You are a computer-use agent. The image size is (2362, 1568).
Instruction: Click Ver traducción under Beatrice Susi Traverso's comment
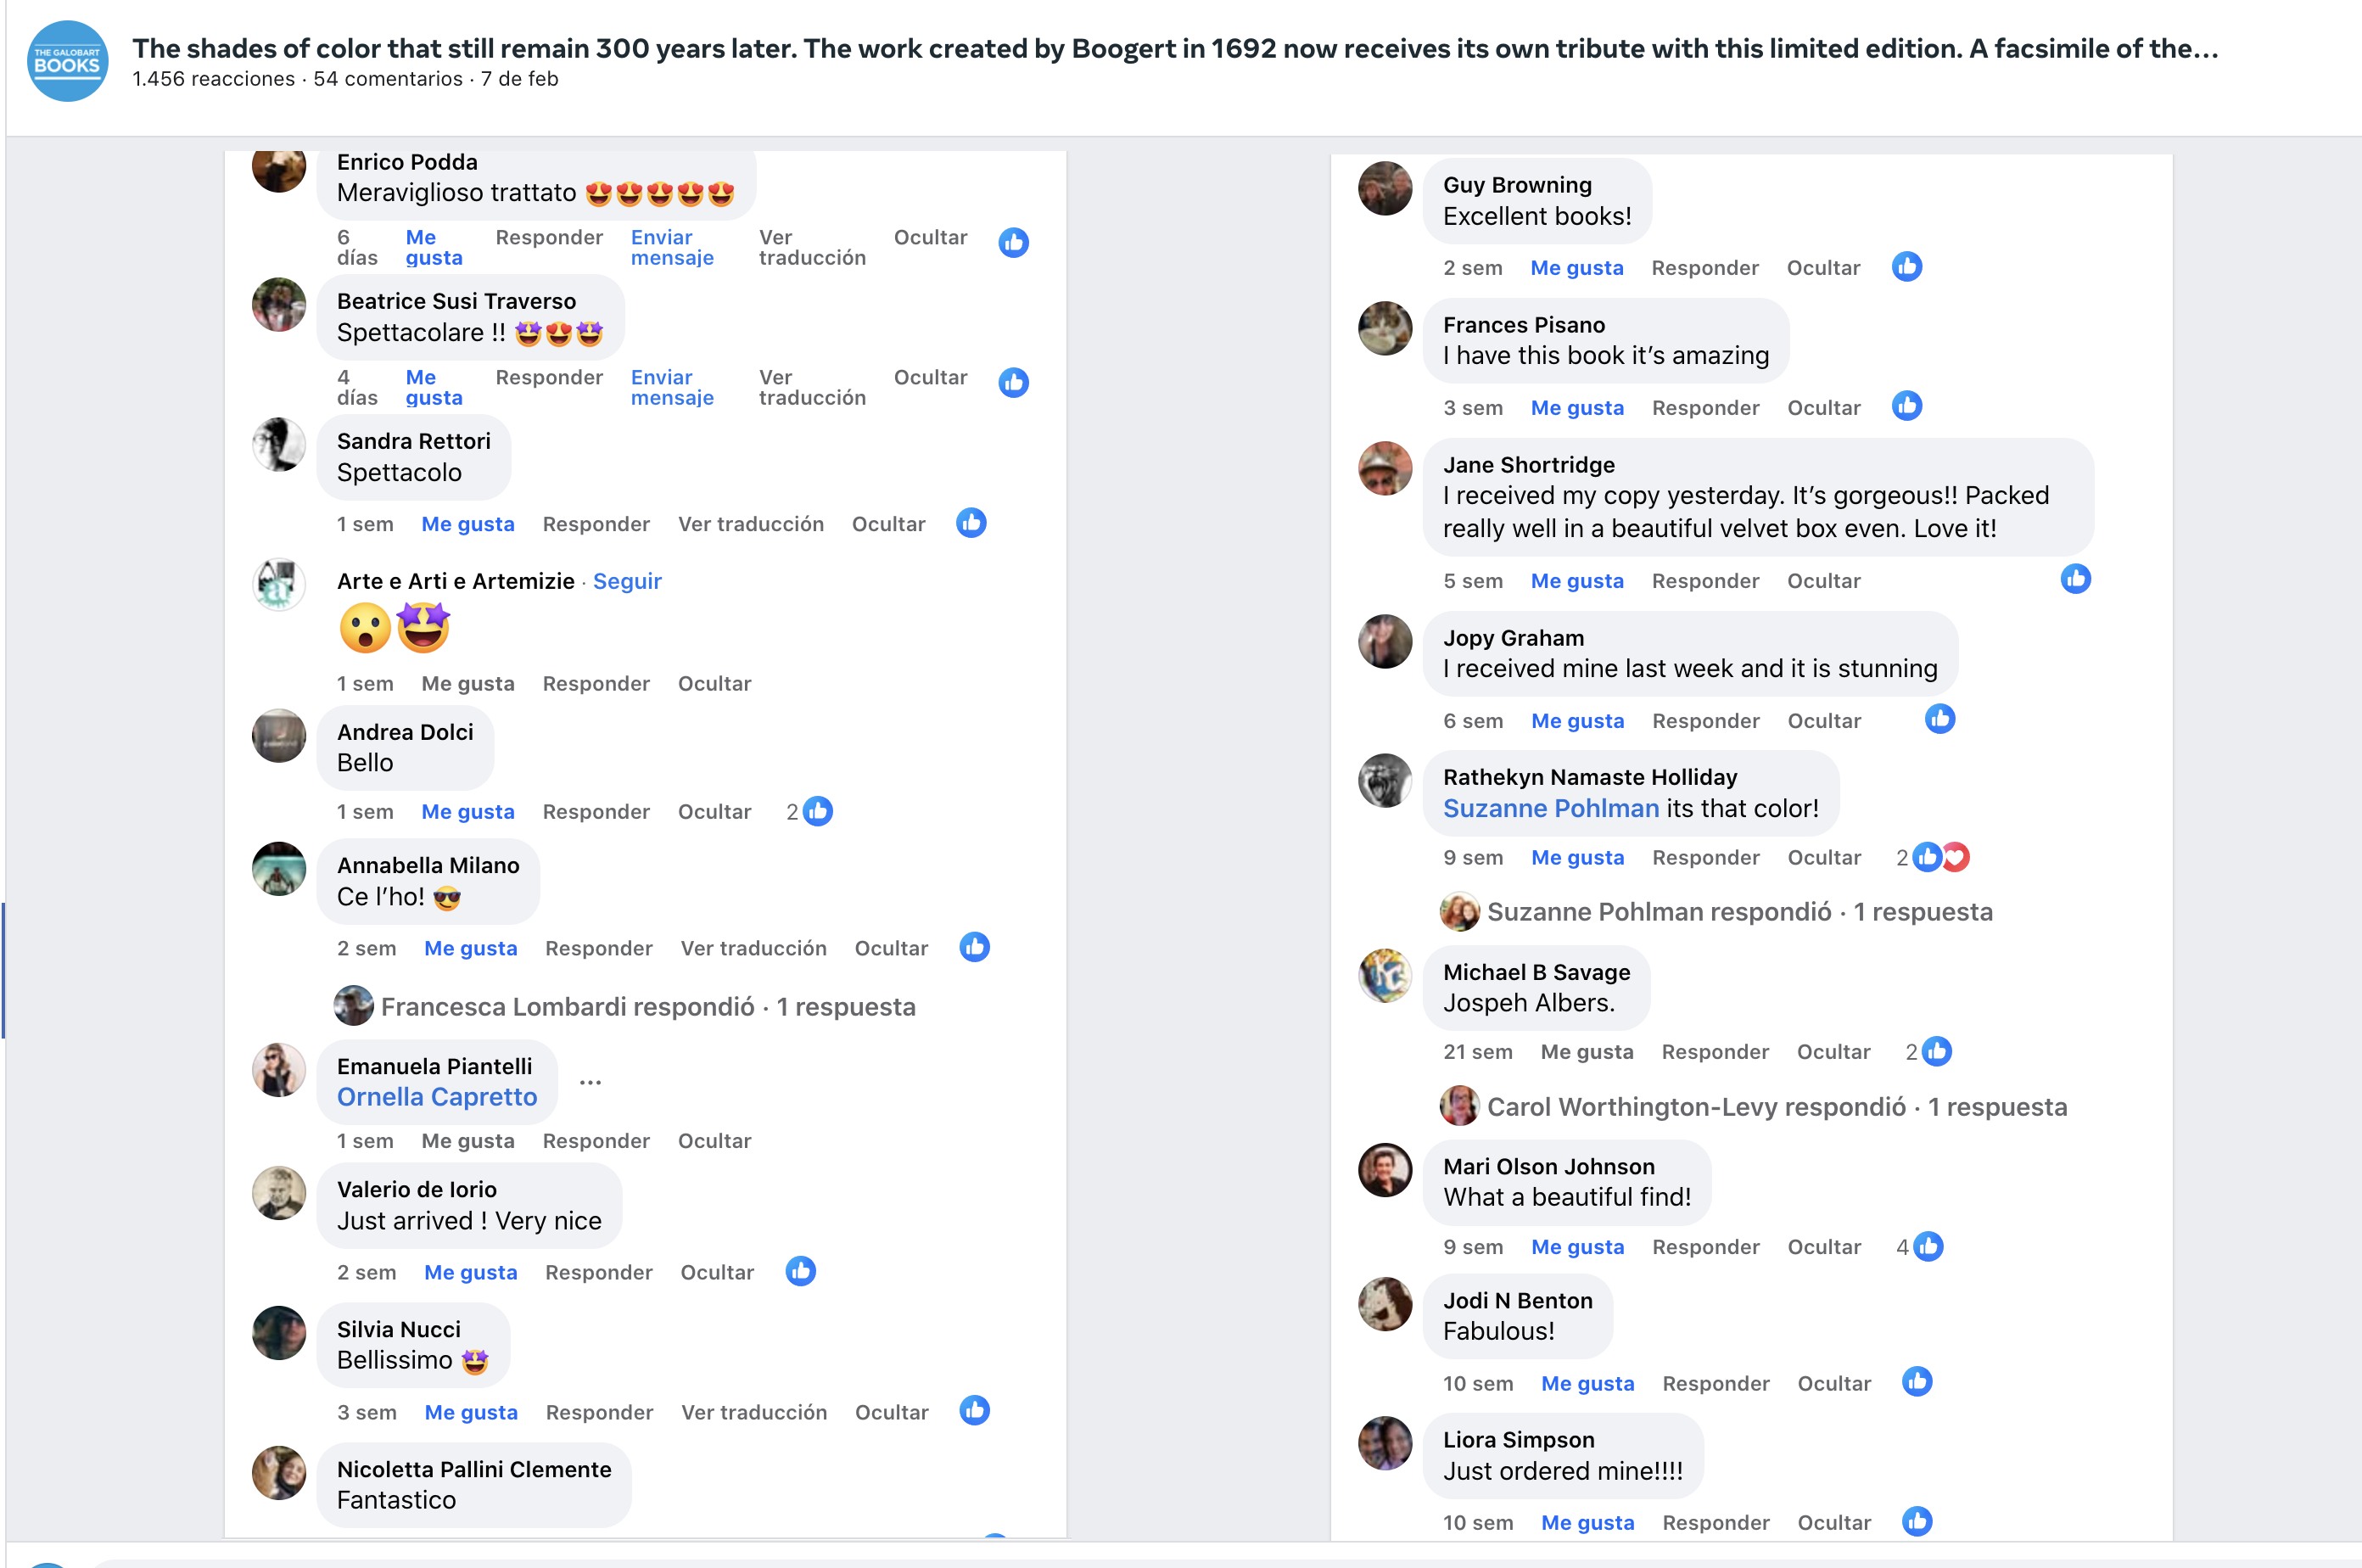811,387
